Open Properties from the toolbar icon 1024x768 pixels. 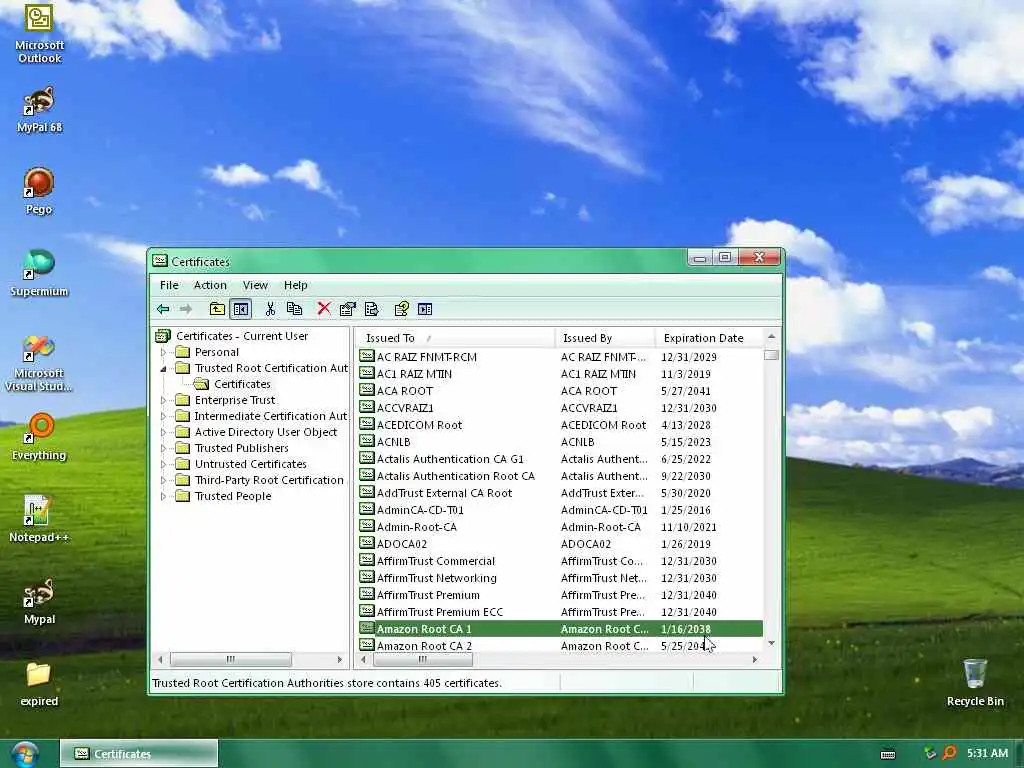pyautogui.click(x=347, y=309)
